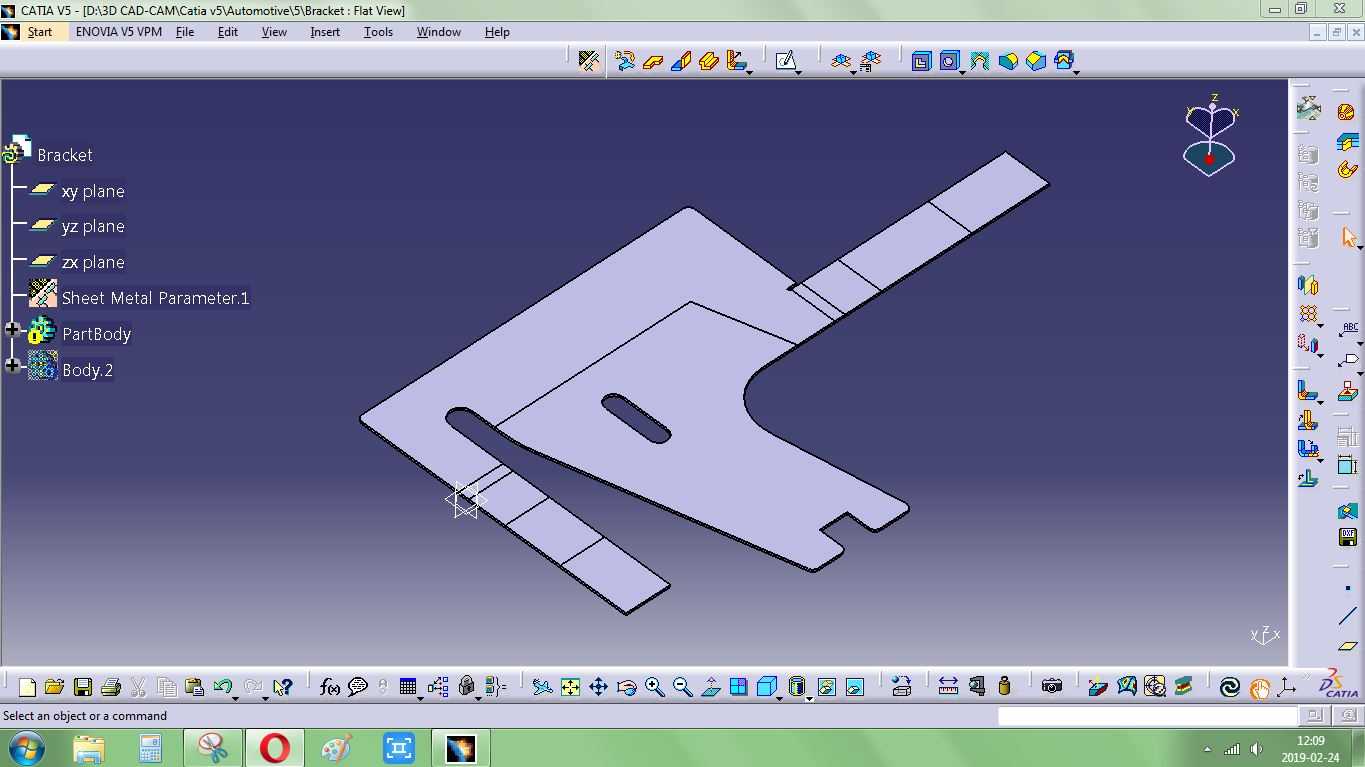This screenshot has height=767, width=1365.
Task: Activate the Rotate view tool
Action: tap(627, 687)
